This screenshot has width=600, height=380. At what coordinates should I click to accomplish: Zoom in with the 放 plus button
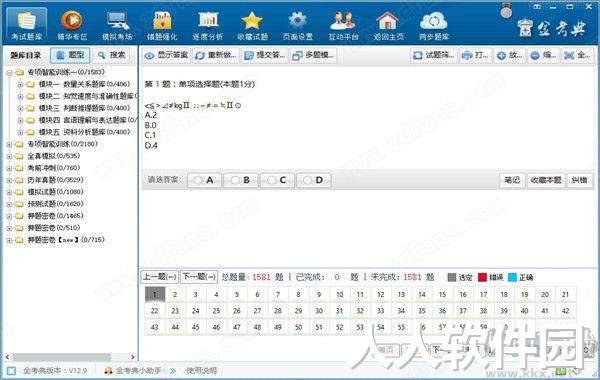pyautogui.click(x=509, y=55)
